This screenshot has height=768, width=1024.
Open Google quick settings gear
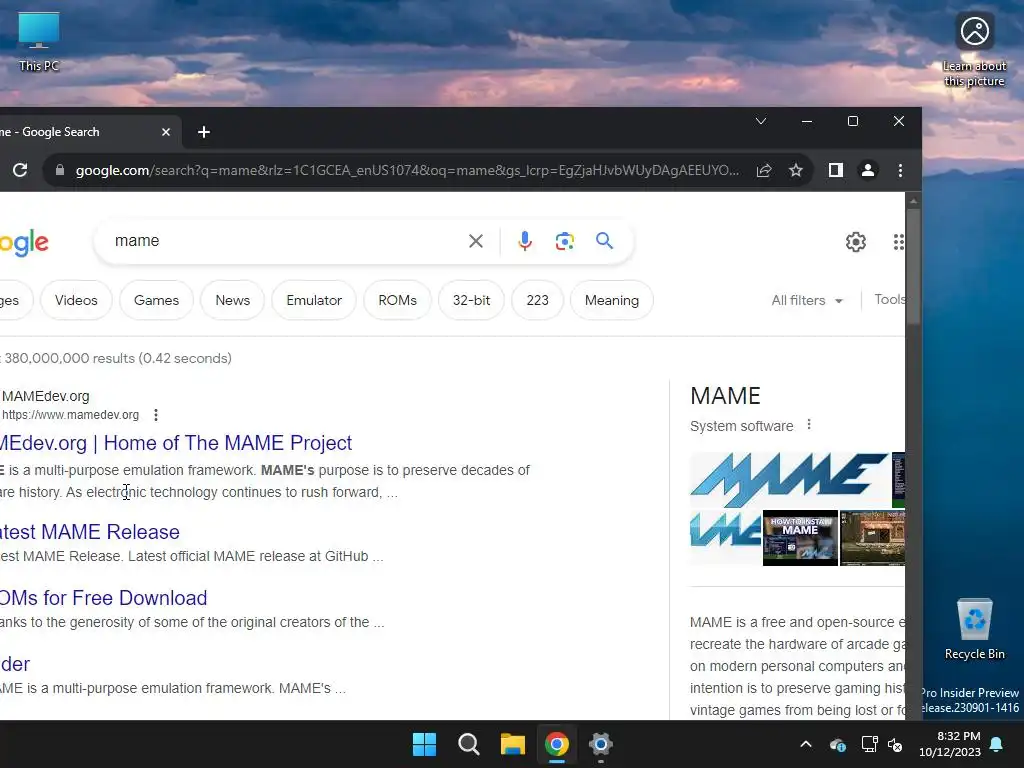coord(856,242)
